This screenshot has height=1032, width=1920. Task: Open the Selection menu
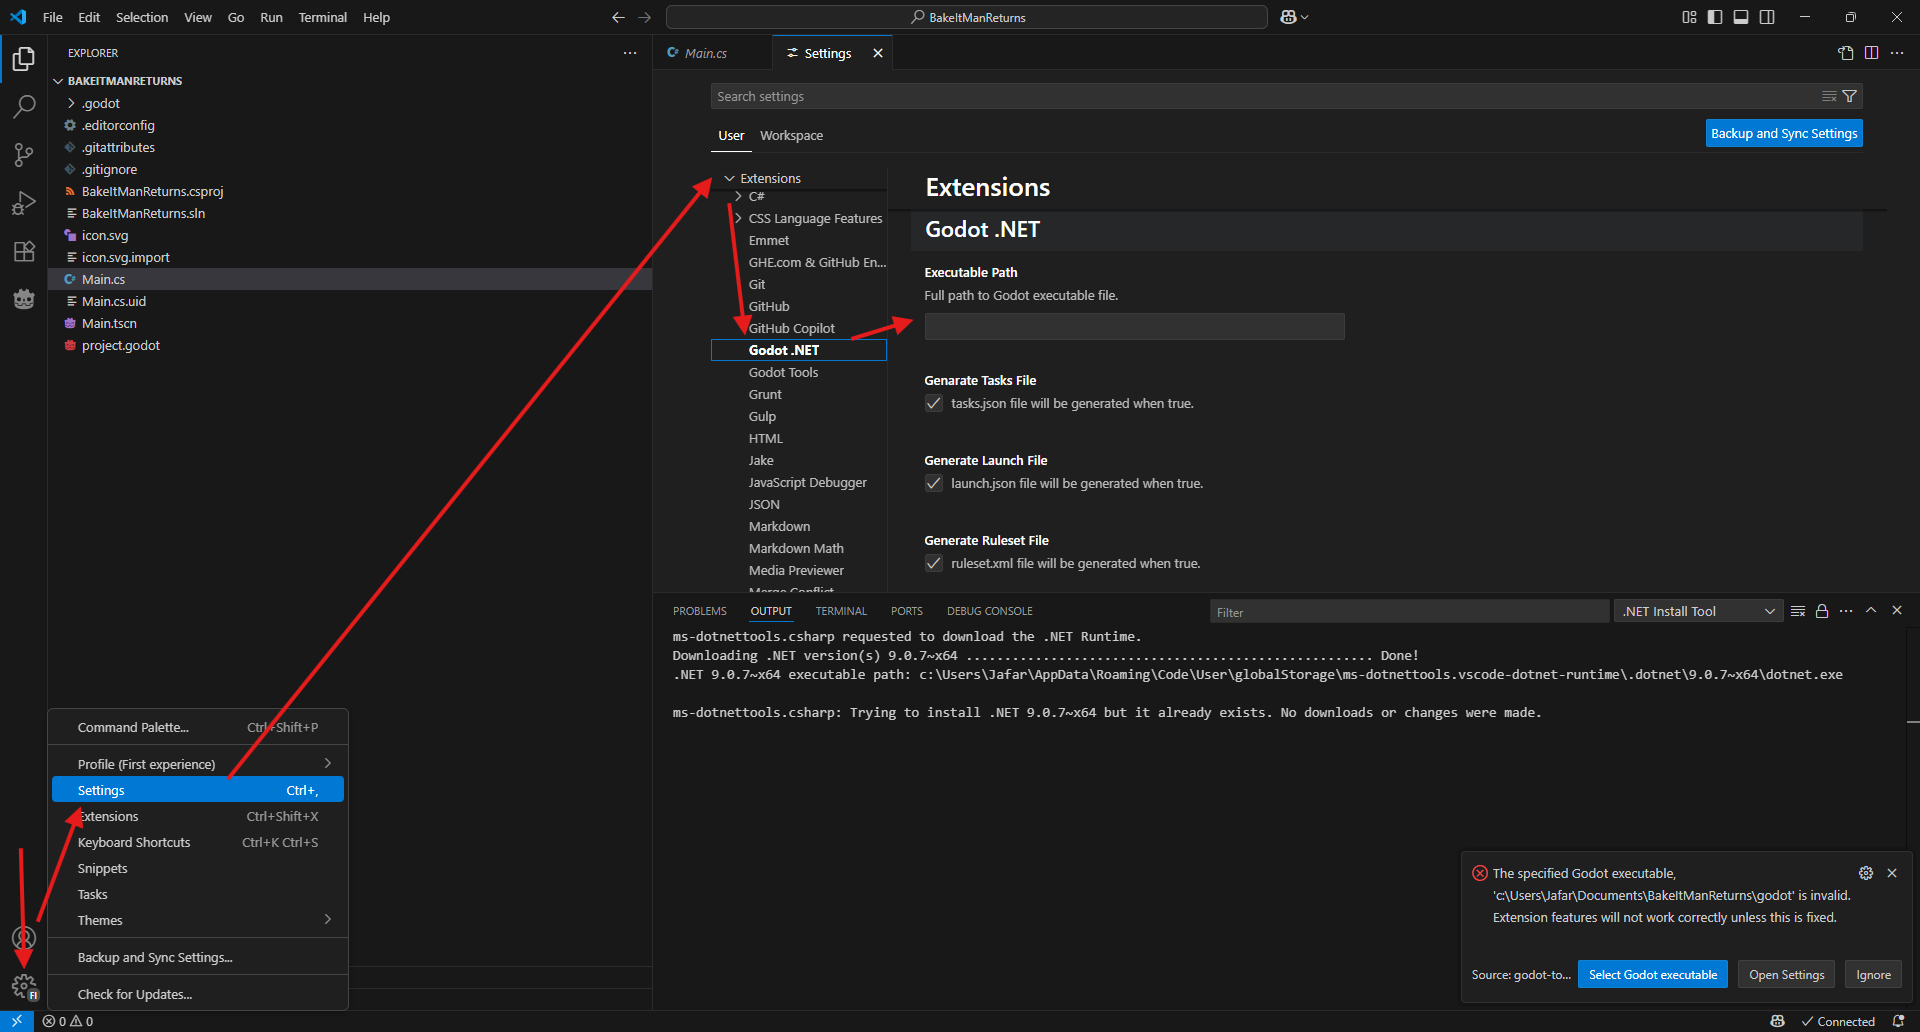click(x=142, y=17)
